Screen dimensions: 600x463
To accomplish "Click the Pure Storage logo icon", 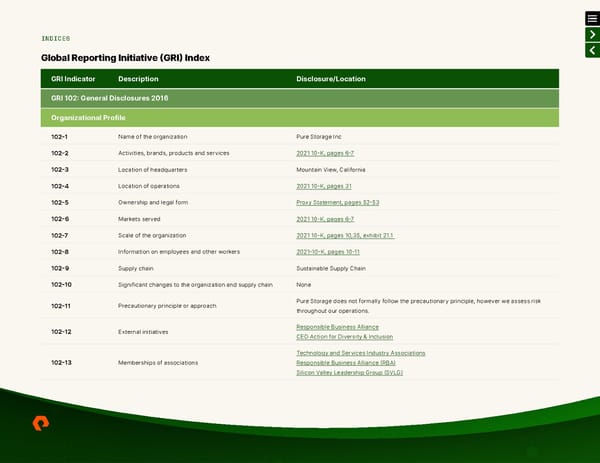I will (x=41, y=424).
